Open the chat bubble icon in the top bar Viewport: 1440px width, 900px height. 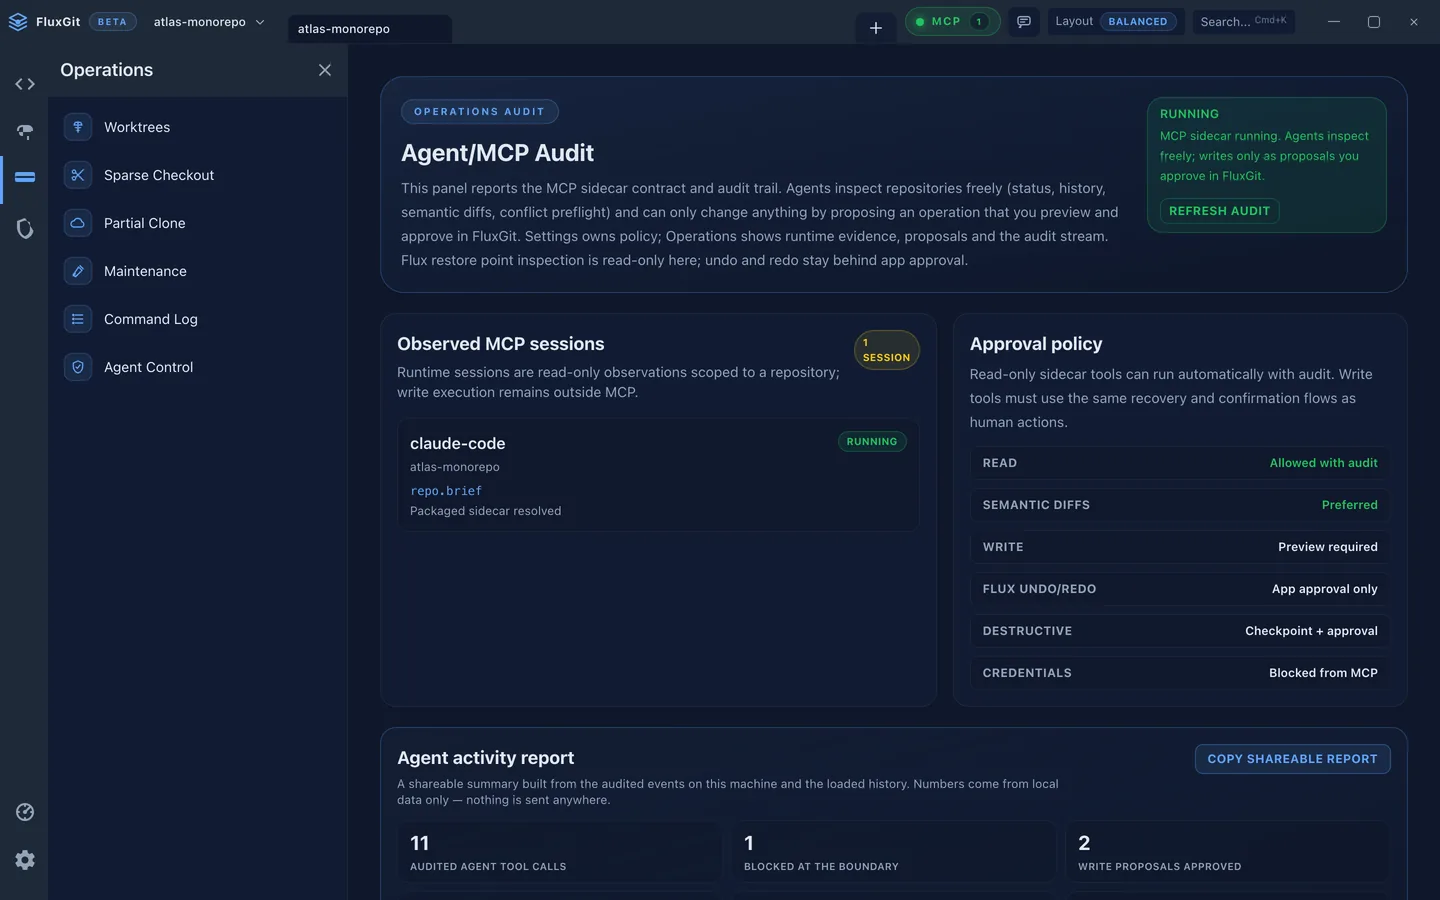1024,22
